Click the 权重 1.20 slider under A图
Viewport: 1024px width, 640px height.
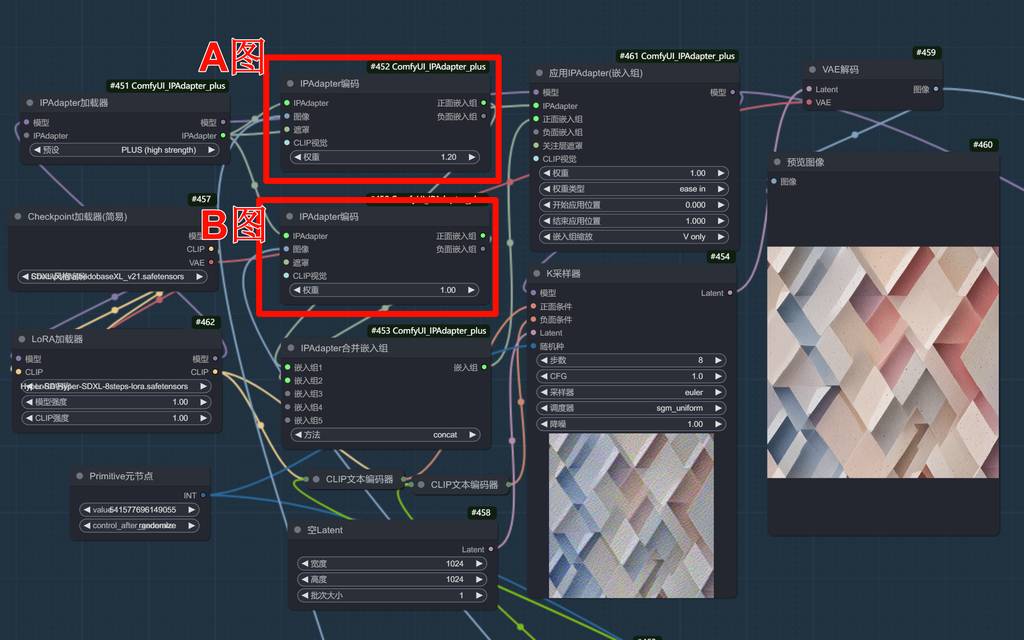click(385, 157)
